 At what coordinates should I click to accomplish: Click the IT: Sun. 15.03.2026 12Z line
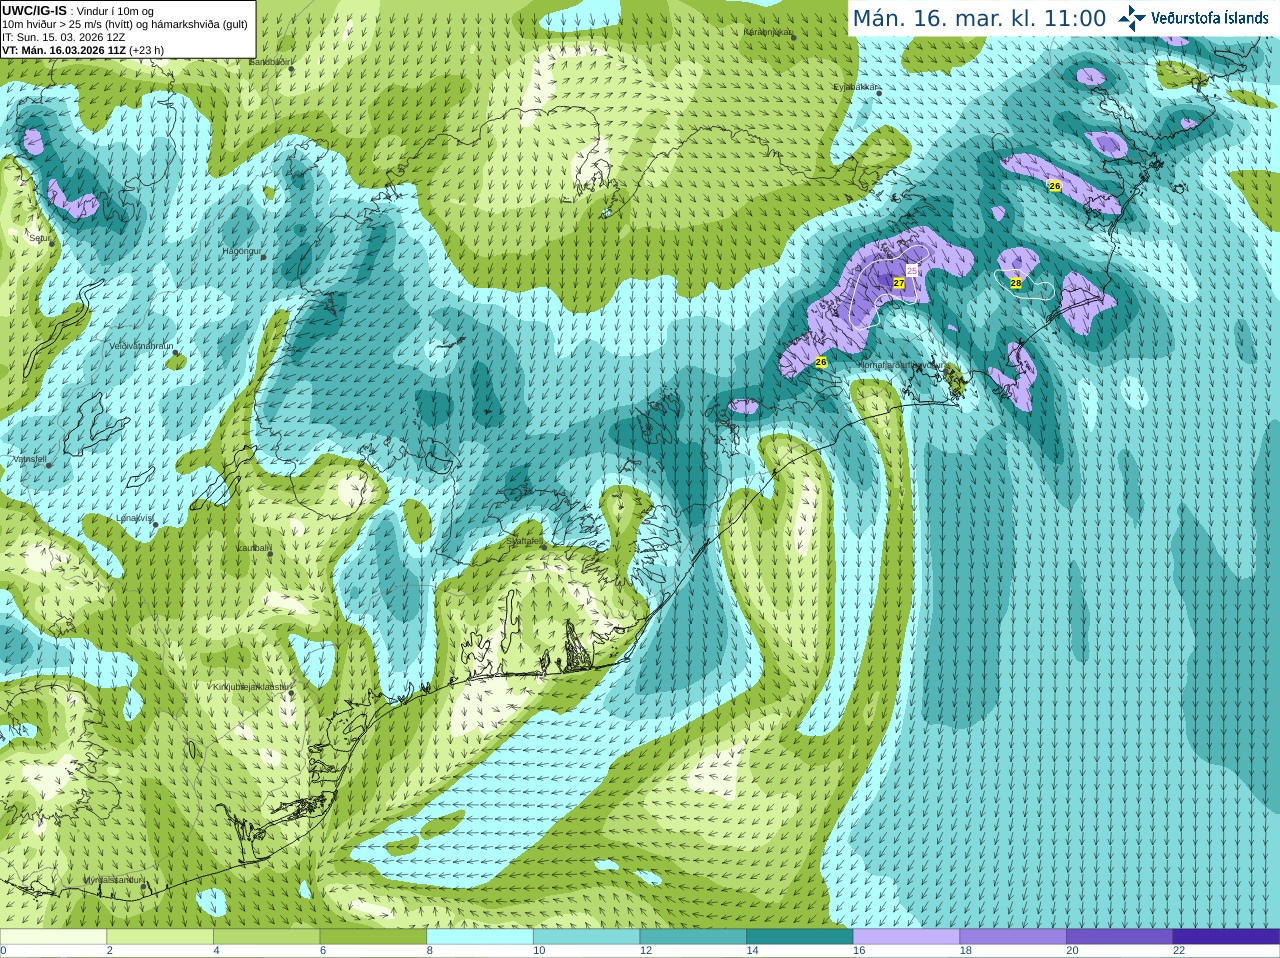tap(63, 37)
